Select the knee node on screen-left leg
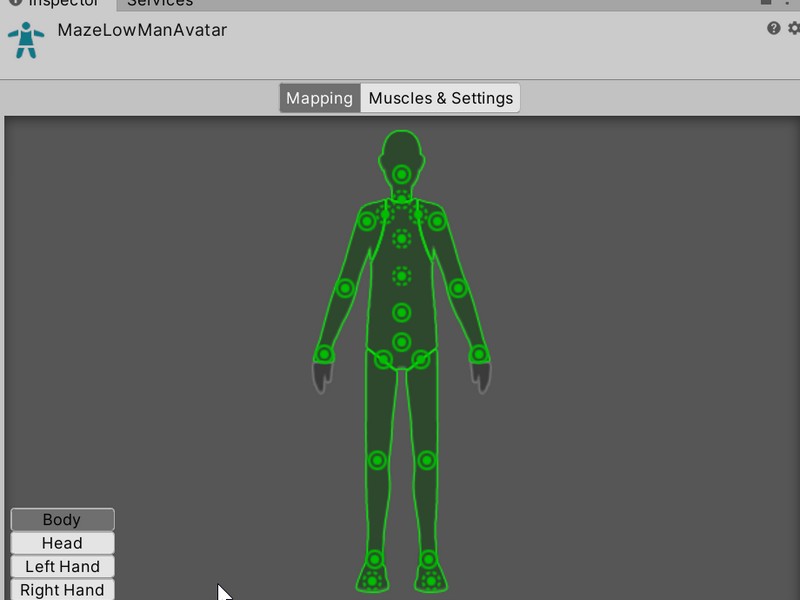Screen dimensions: 800x600 click(377, 460)
